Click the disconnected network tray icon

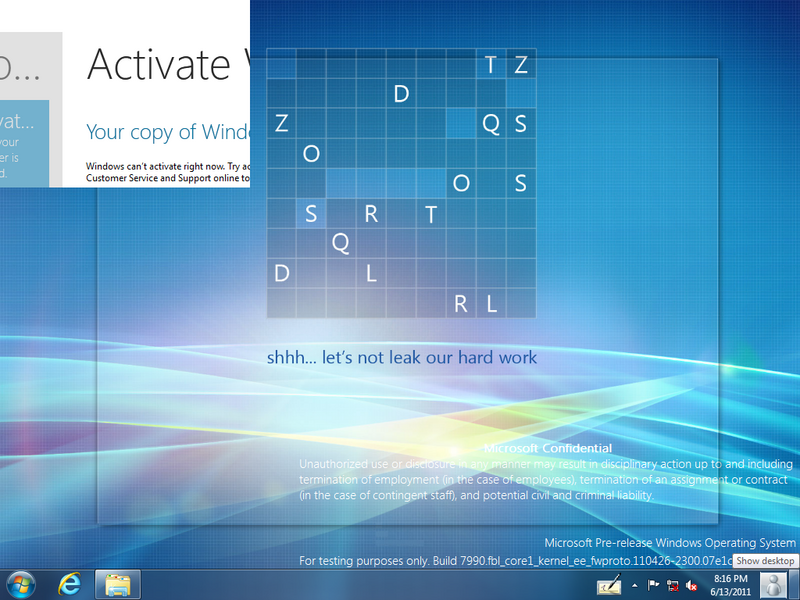(672, 585)
